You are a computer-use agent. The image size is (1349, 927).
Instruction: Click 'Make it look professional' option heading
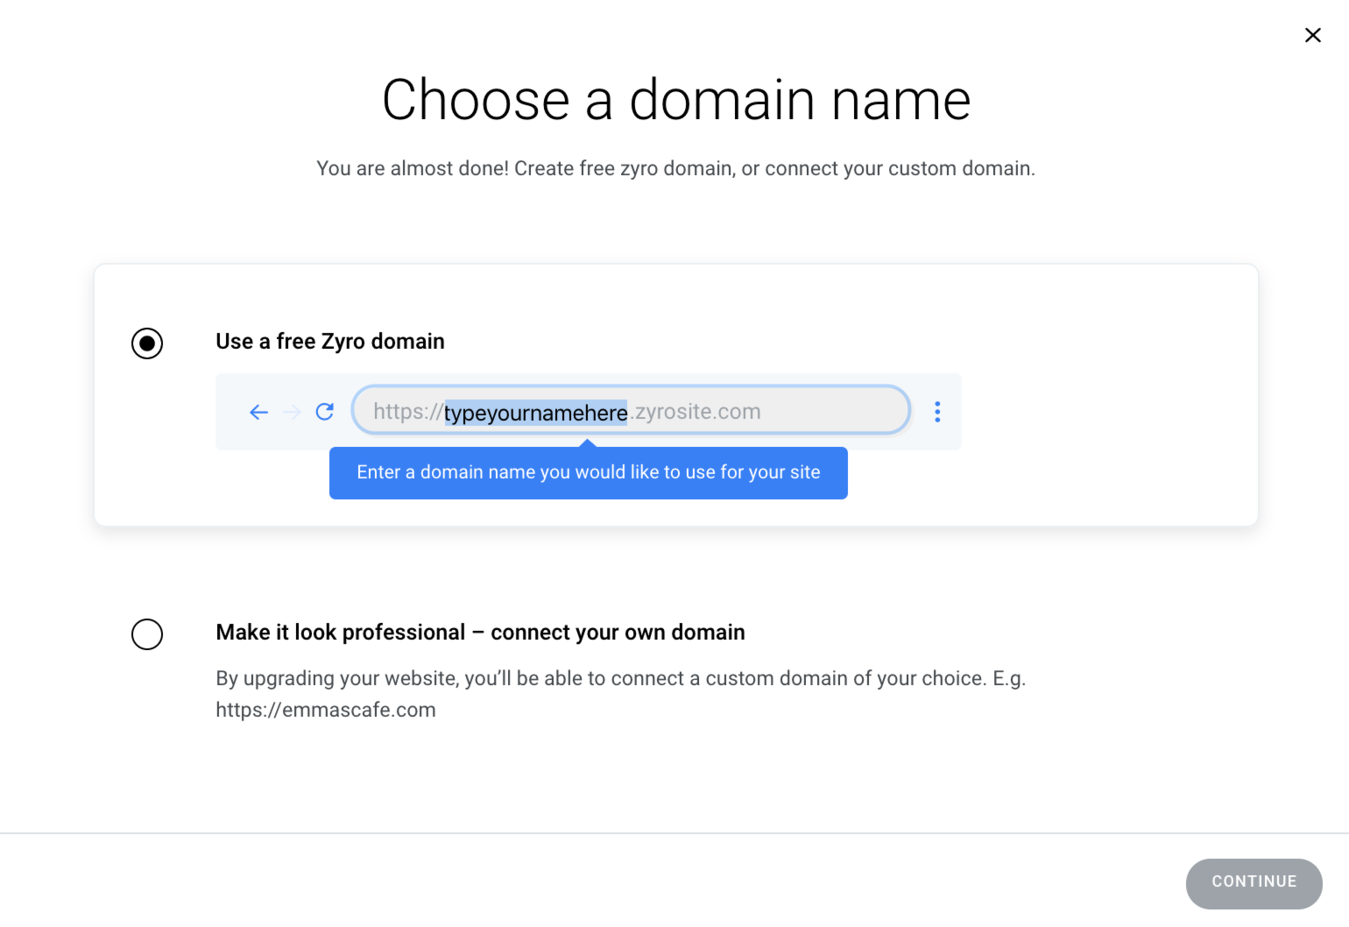480,632
